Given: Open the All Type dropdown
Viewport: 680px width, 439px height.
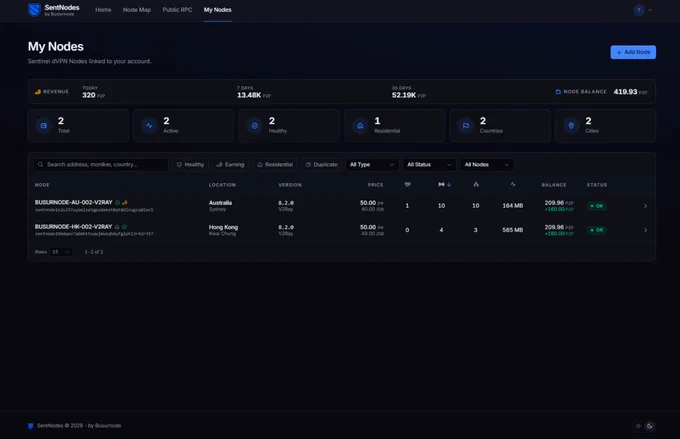Looking at the screenshot, I should [x=372, y=164].
